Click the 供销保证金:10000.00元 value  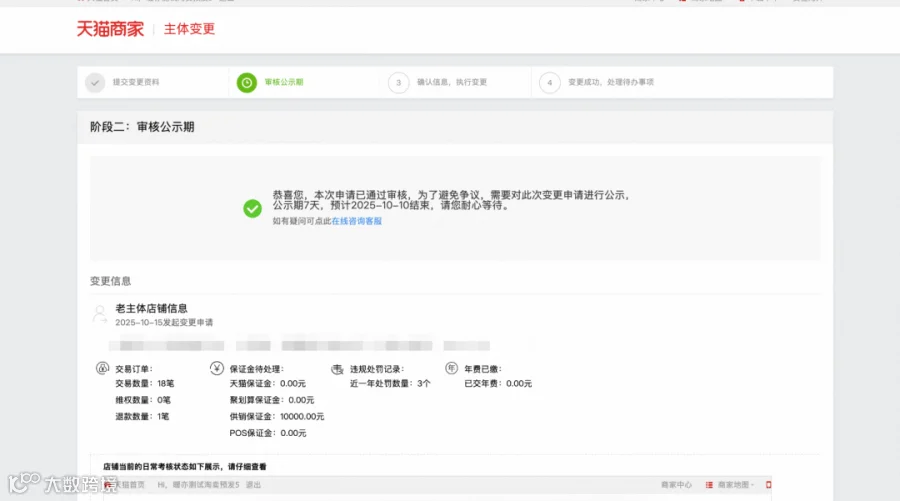pos(277,417)
